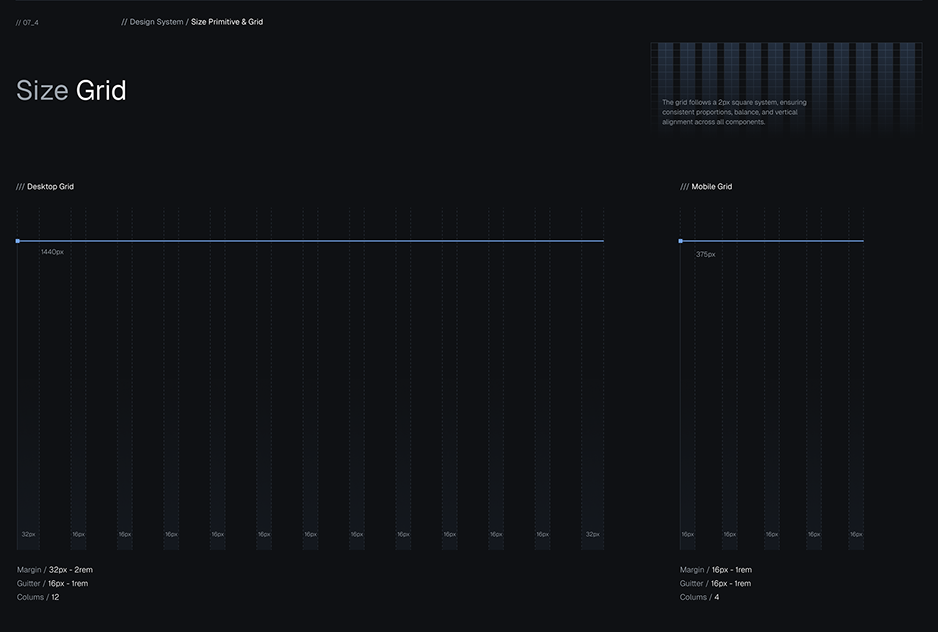This screenshot has width=938, height=632.
Task: Click the mobile Colums 4 spec line
Action: [699, 597]
